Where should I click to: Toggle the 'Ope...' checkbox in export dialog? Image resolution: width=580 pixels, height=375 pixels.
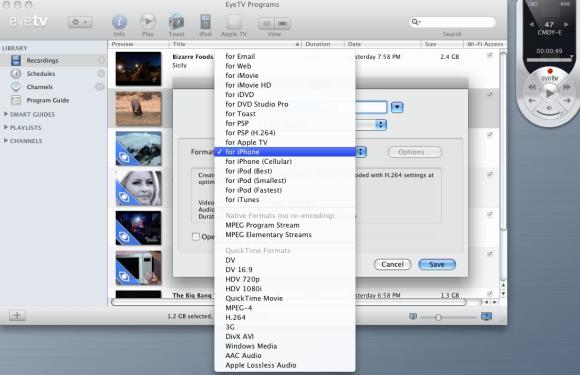coord(196,236)
